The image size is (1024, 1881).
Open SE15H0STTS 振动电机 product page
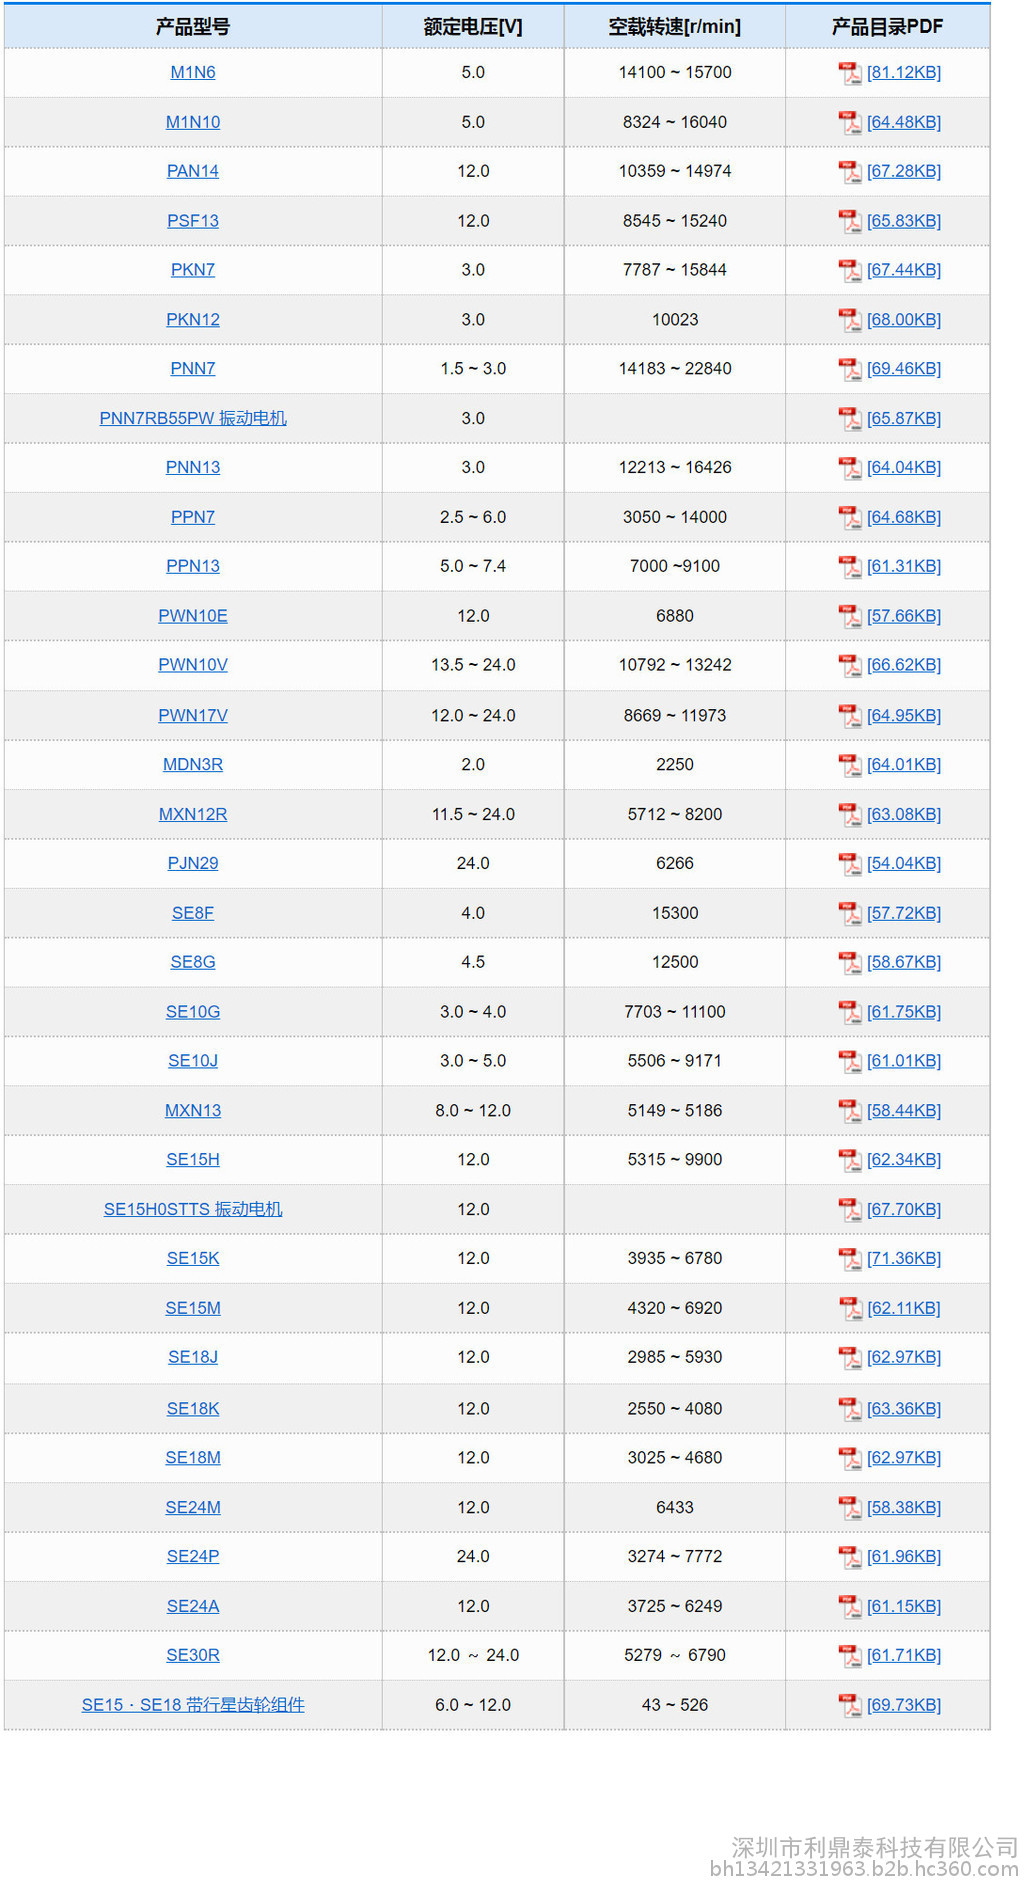[193, 1209]
